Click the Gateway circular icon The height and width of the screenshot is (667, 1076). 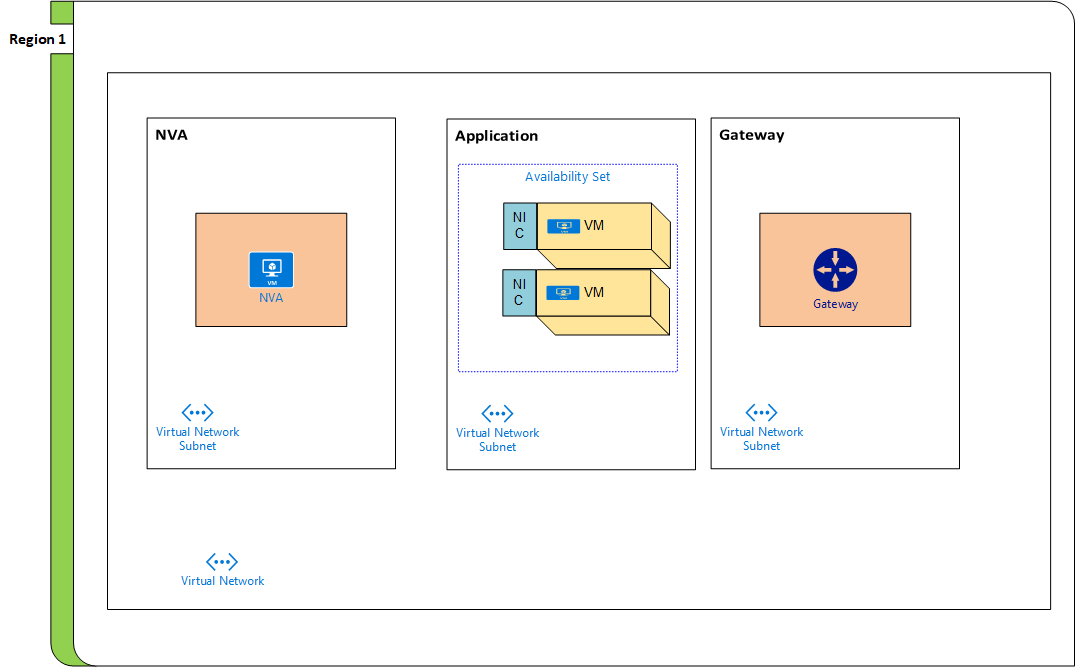[835, 269]
